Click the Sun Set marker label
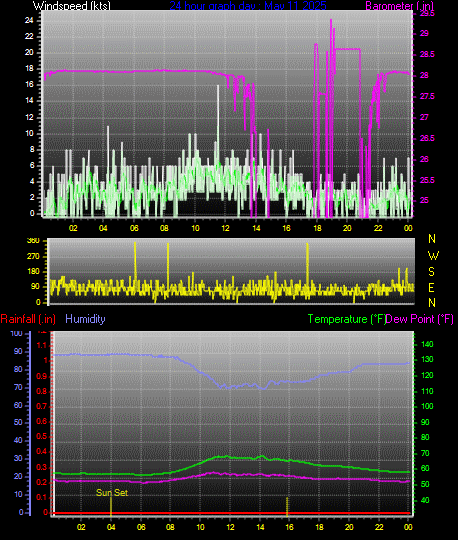 pyautogui.click(x=112, y=492)
